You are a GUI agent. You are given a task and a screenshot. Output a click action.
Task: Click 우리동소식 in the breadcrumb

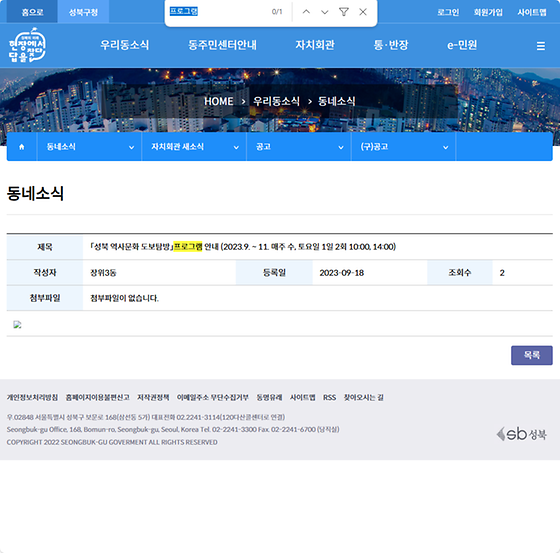pos(276,101)
